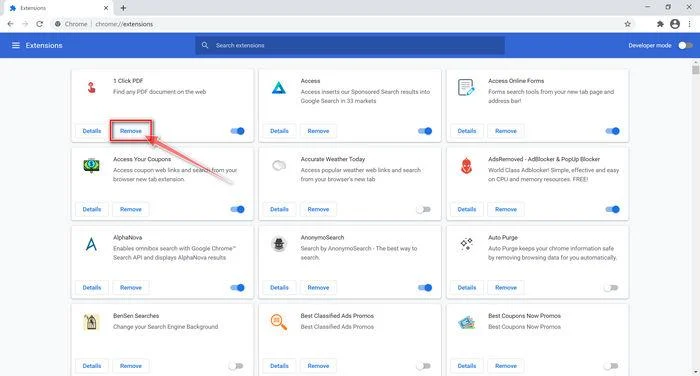Open Details for Access Online Forms
The width and height of the screenshot is (700, 376).
pos(467,131)
